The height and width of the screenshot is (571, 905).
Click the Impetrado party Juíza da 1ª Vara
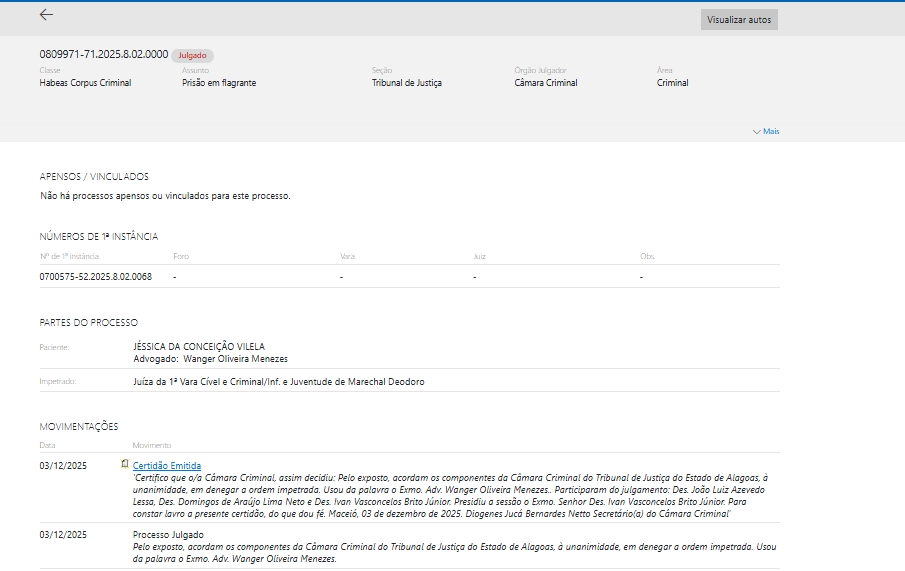click(x=278, y=382)
